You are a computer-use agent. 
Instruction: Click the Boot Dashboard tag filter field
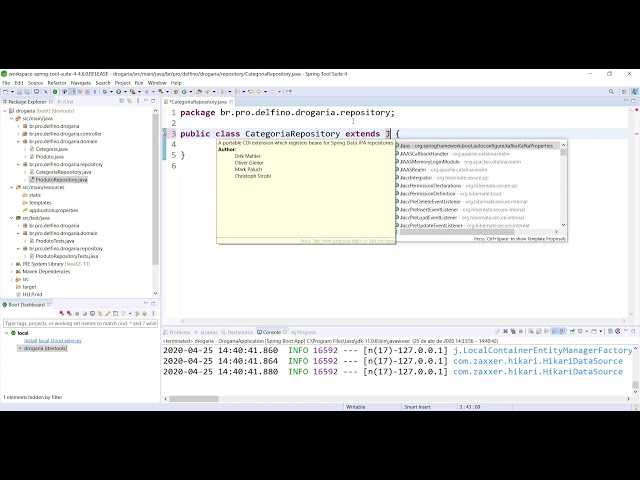click(x=80, y=323)
